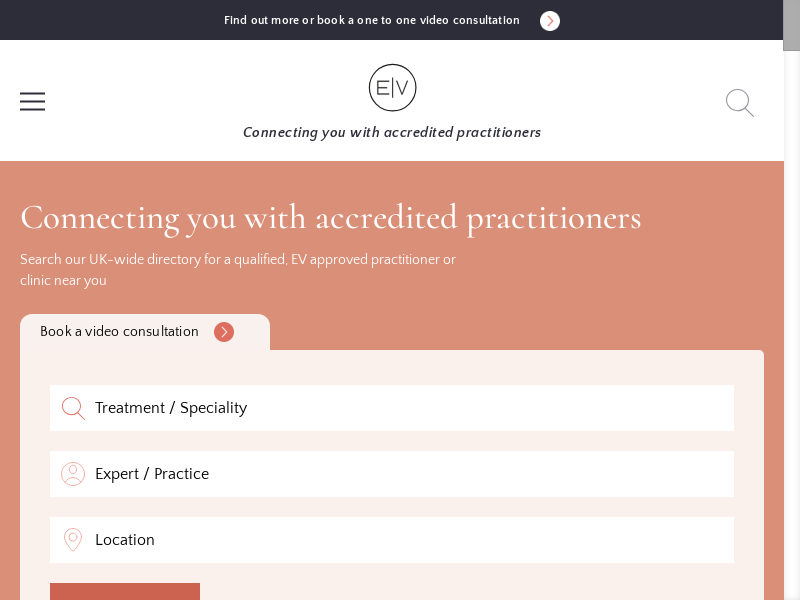Click the arrow icon in top banner

(550, 21)
